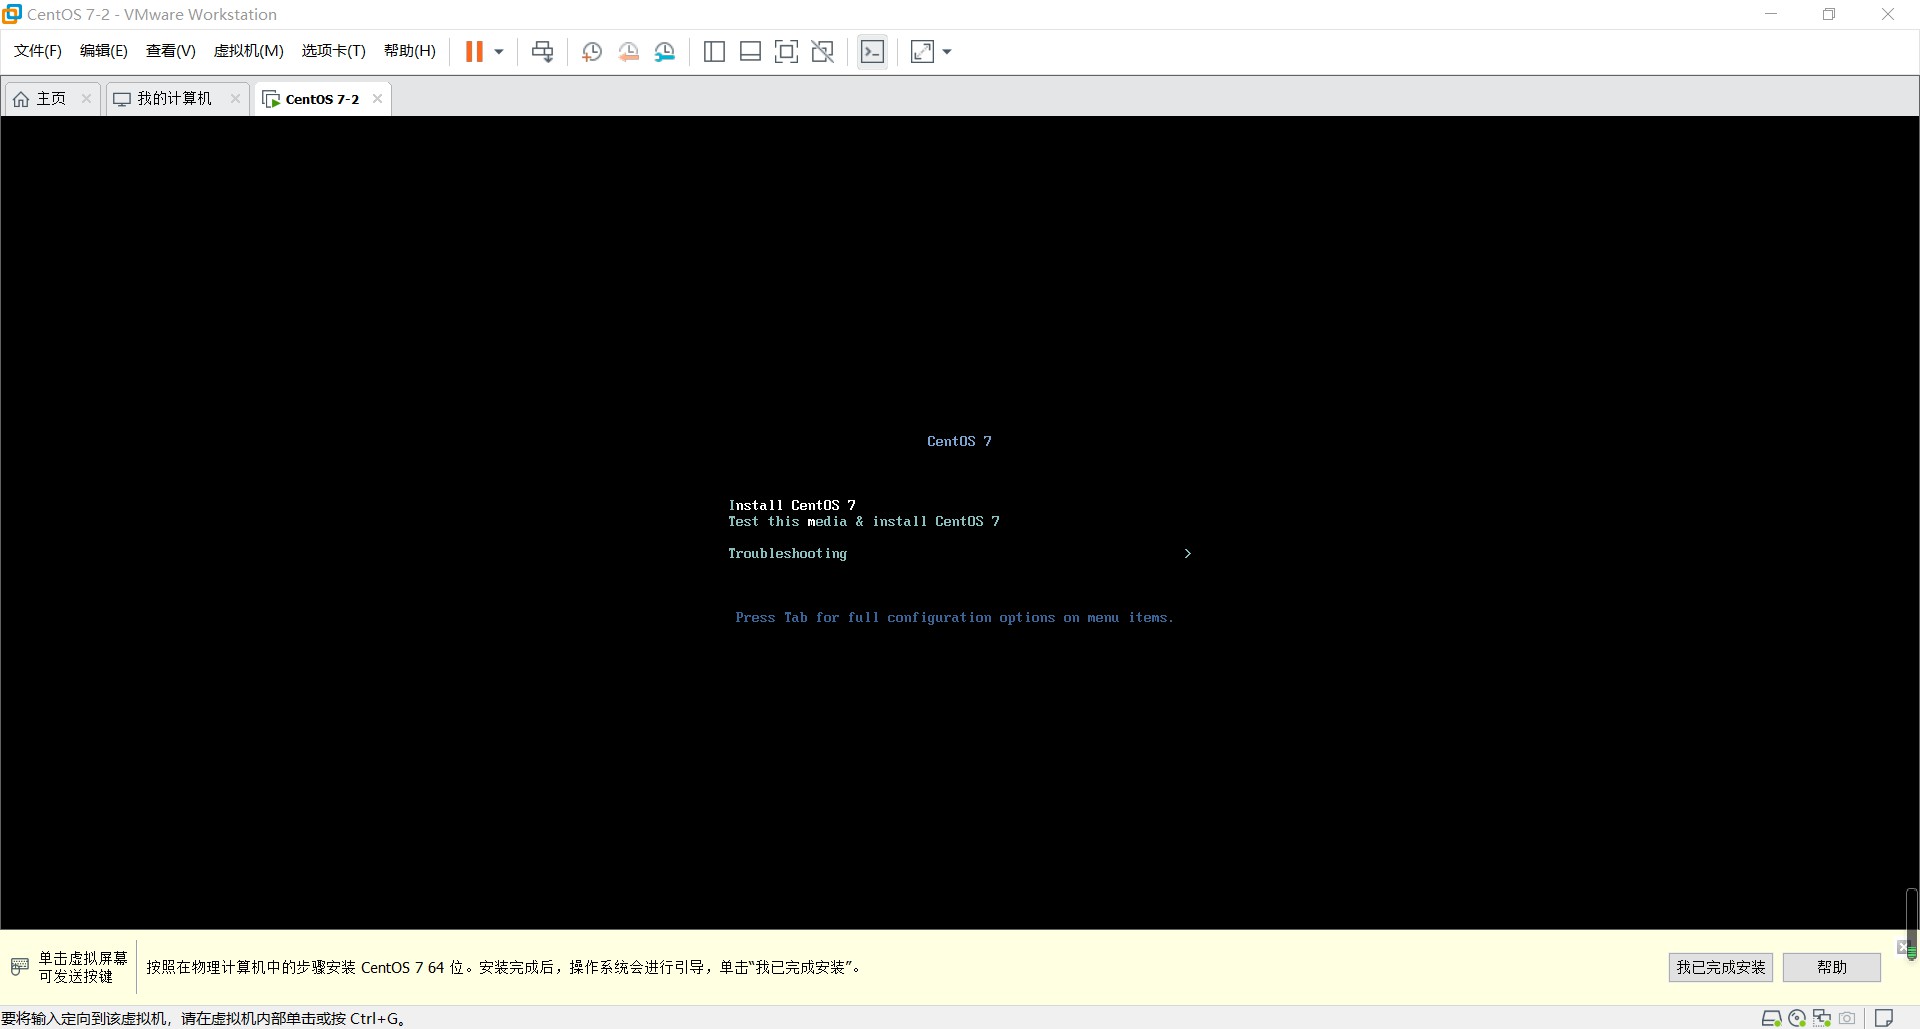
Task: Take a snapshot of this virtual machine
Action: [x=592, y=52]
